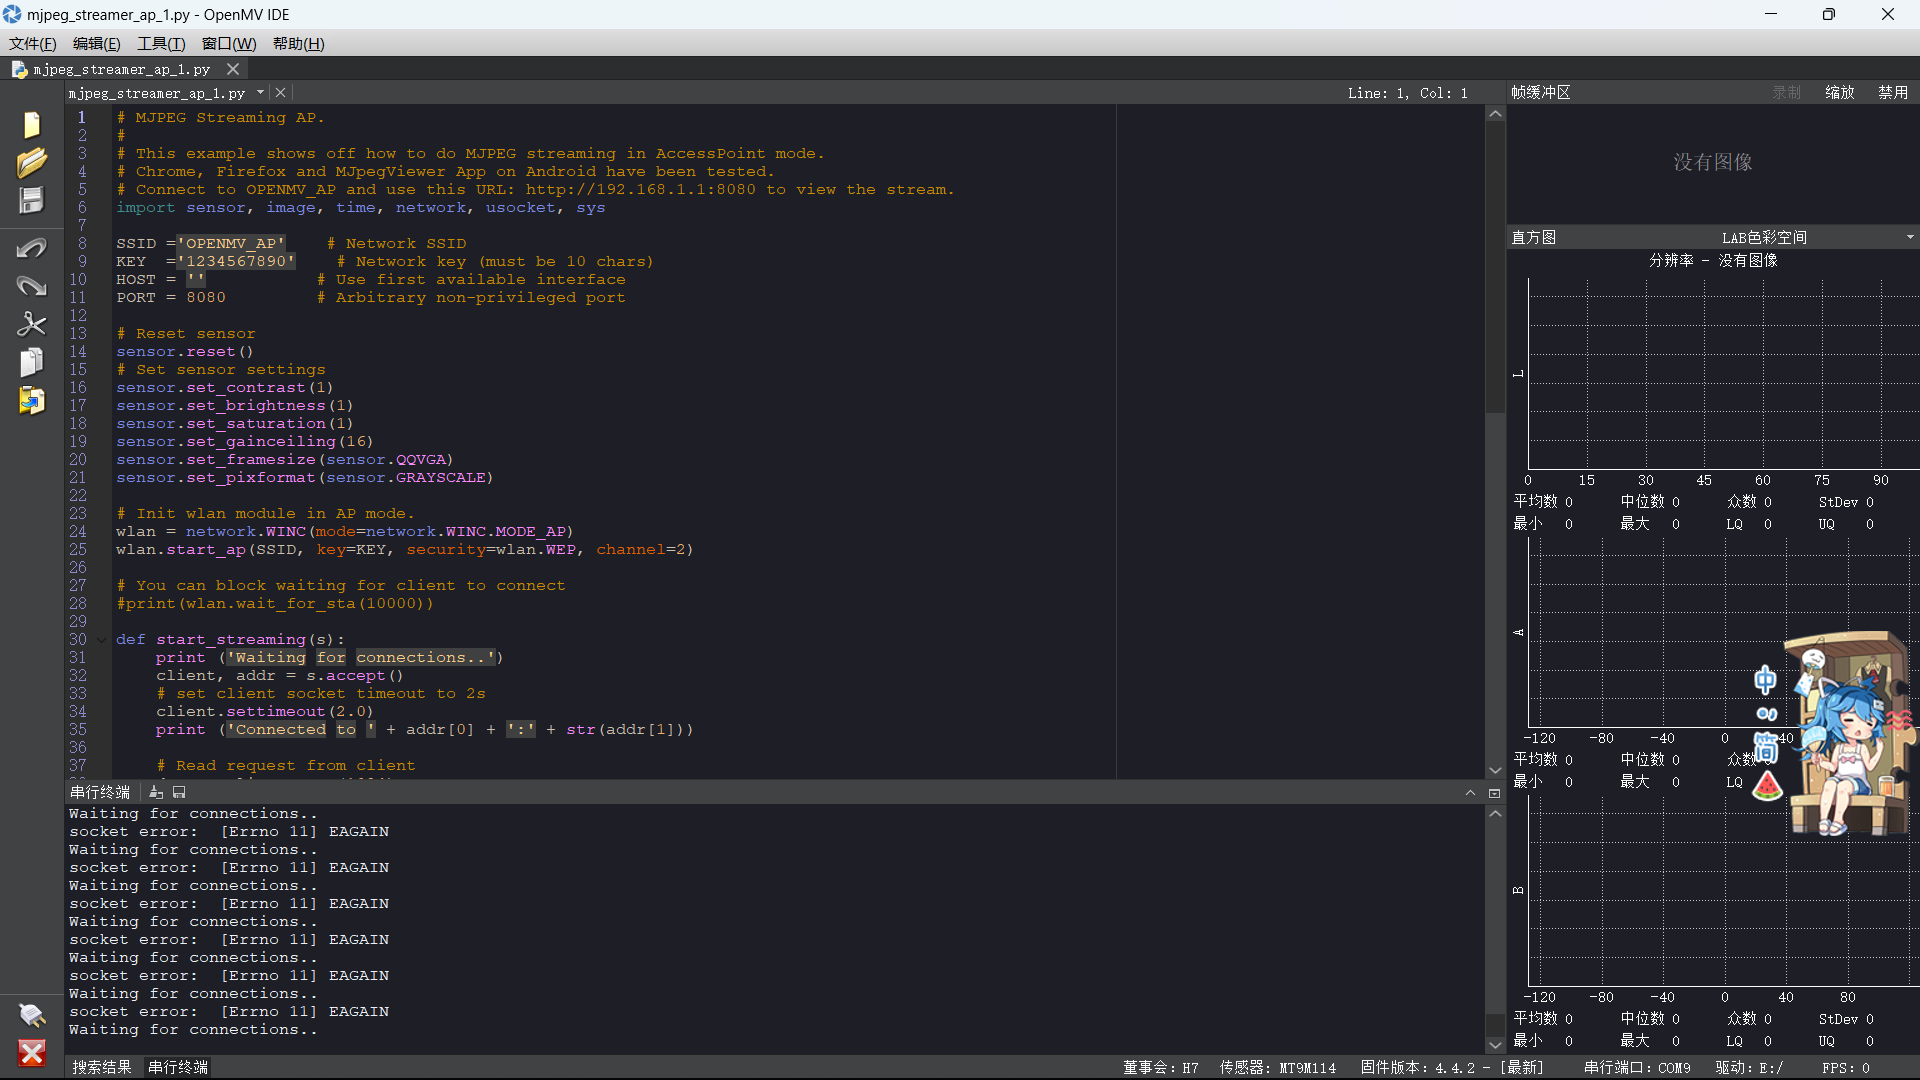Click the 直方图 panel title

tap(1533, 237)
